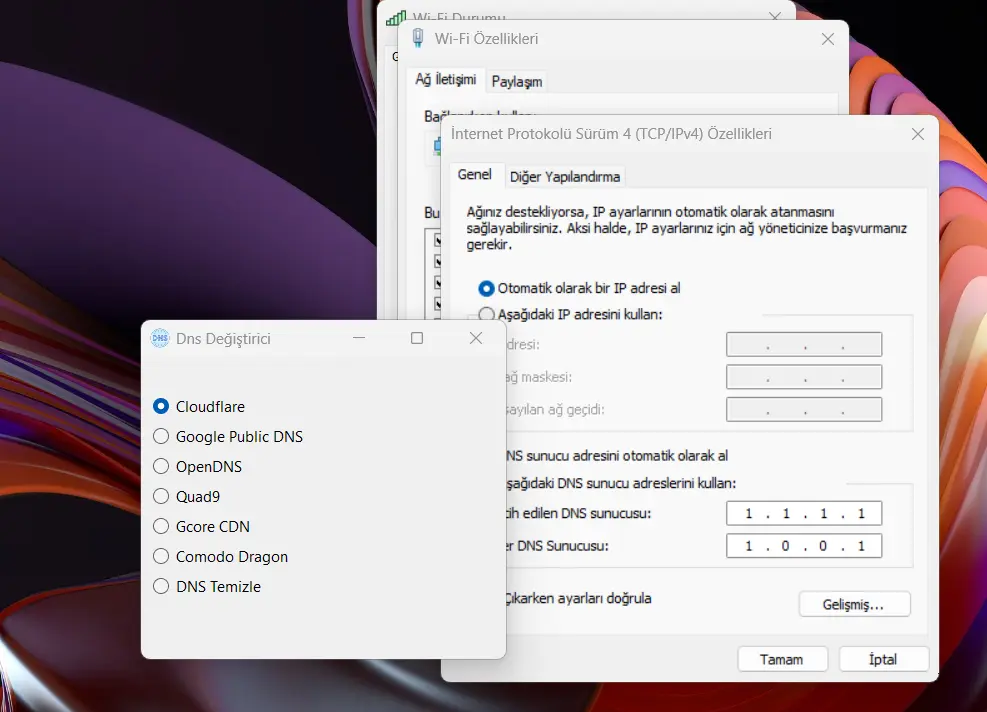The width and height of the screenshot is (987, 712).
Task: Click the alternate DNS server field 1.0.0.1
Action: coord(804,546)
